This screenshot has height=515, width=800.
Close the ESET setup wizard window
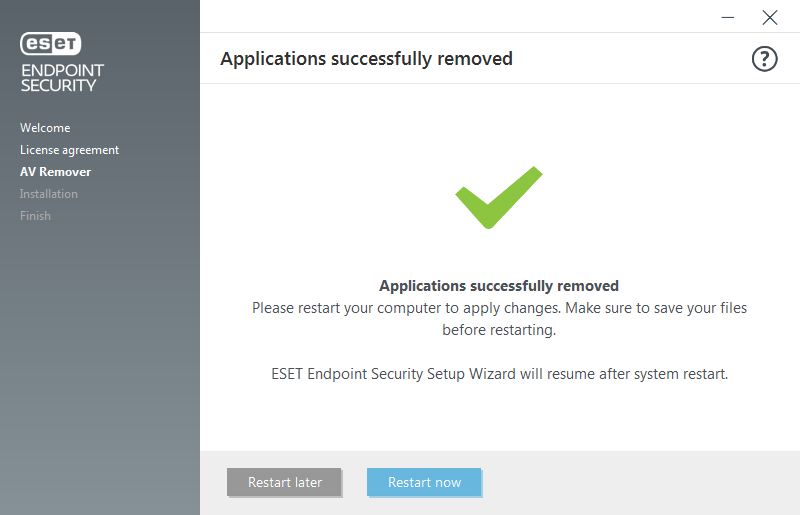tap(769, 17)
